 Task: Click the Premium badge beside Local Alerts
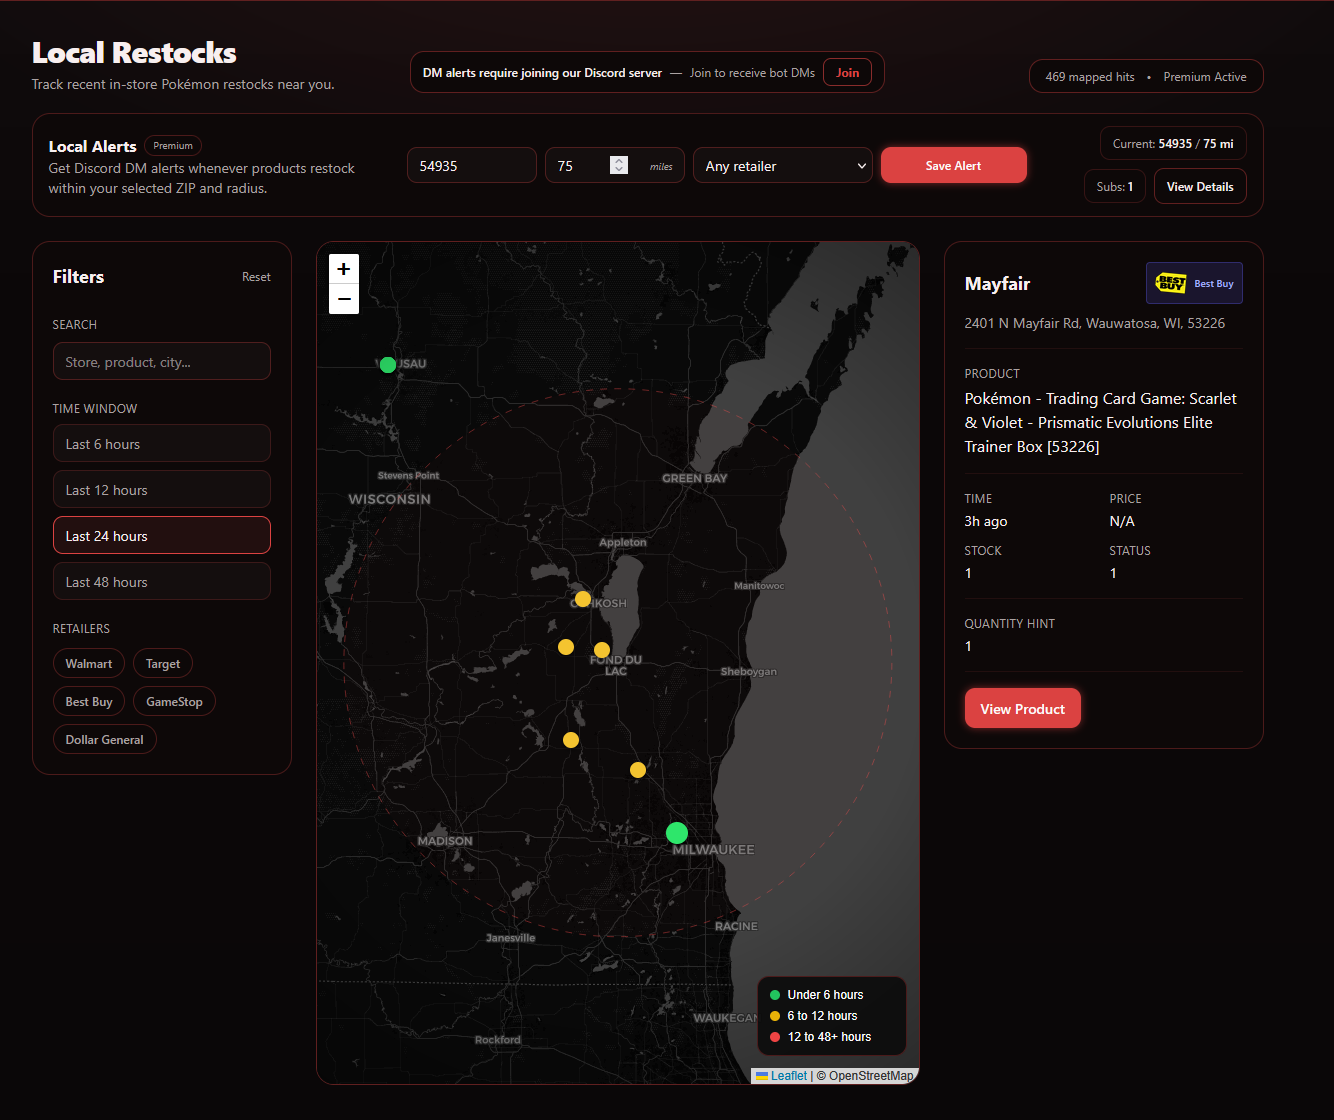[x=173, y=146]
